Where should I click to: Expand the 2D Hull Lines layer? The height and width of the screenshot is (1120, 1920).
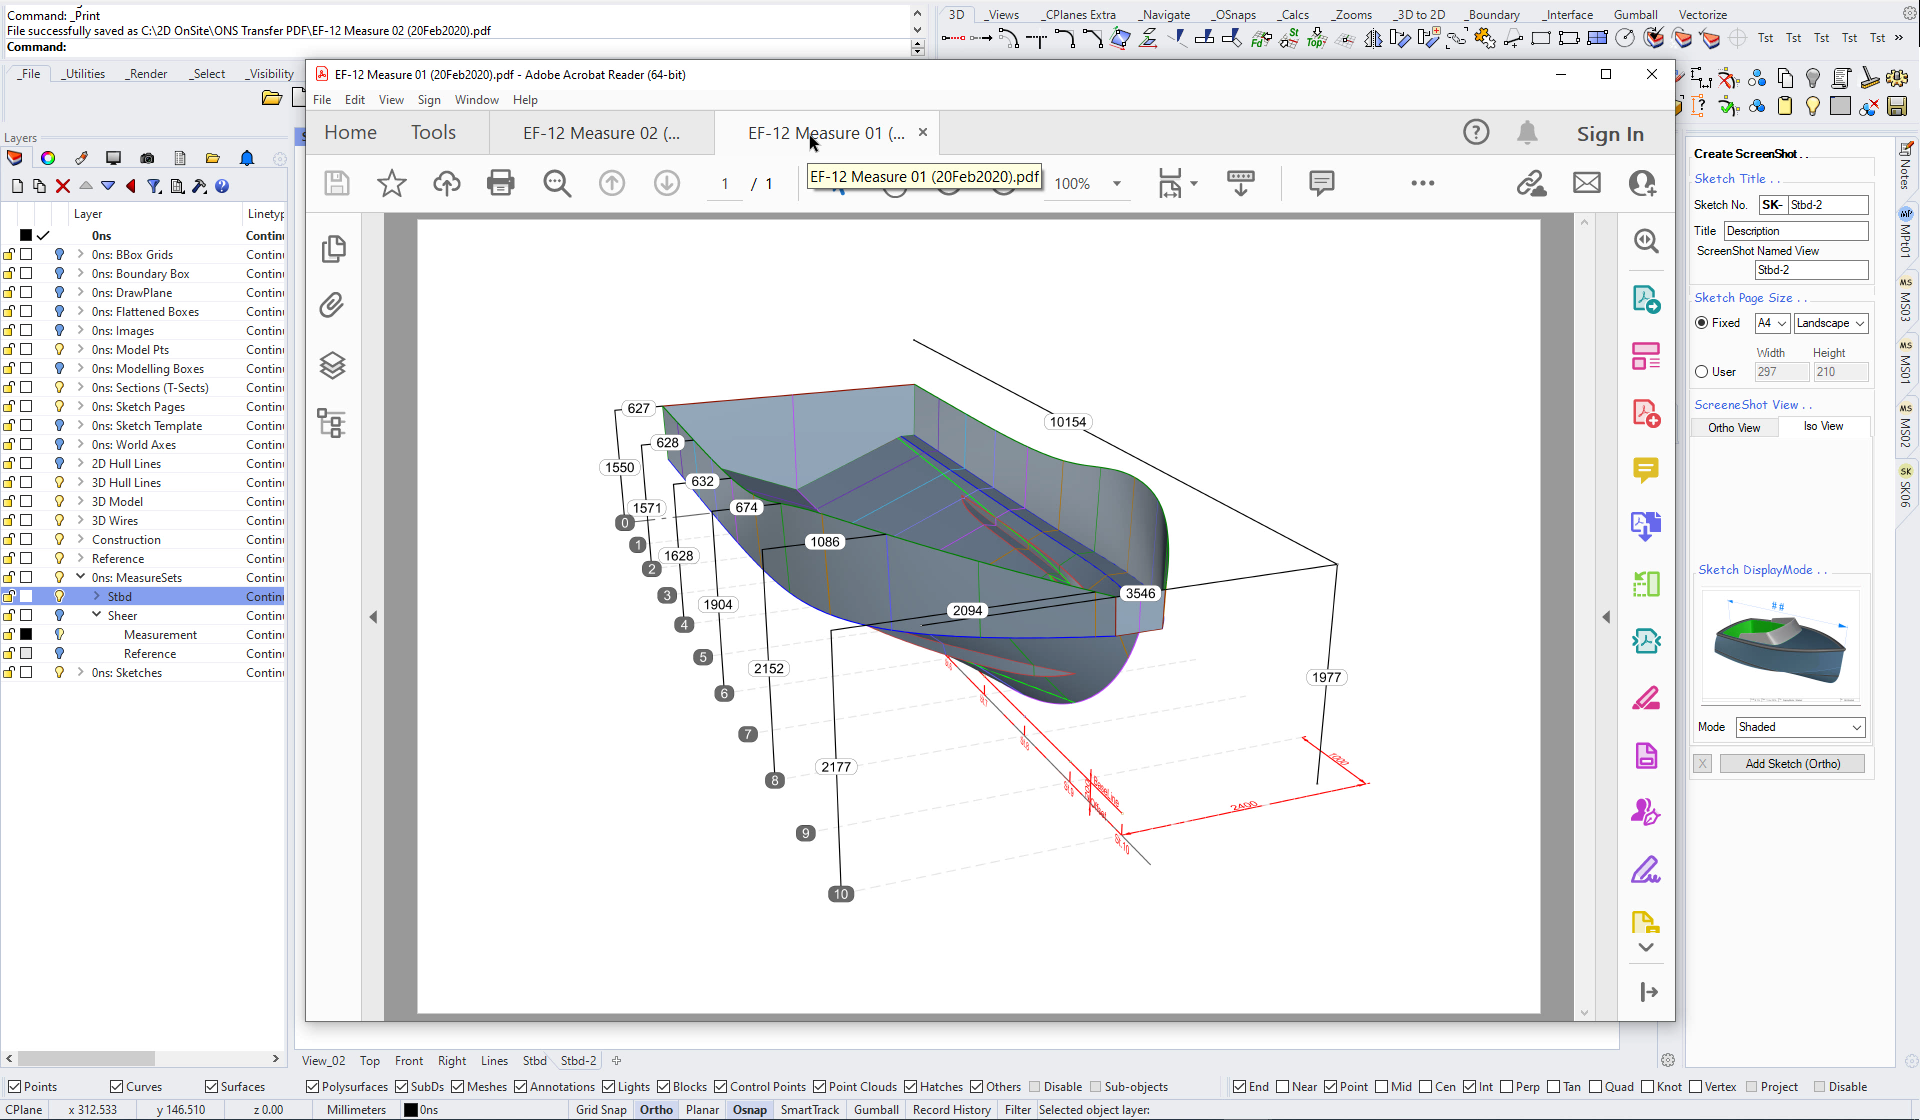tap(80, 464)
